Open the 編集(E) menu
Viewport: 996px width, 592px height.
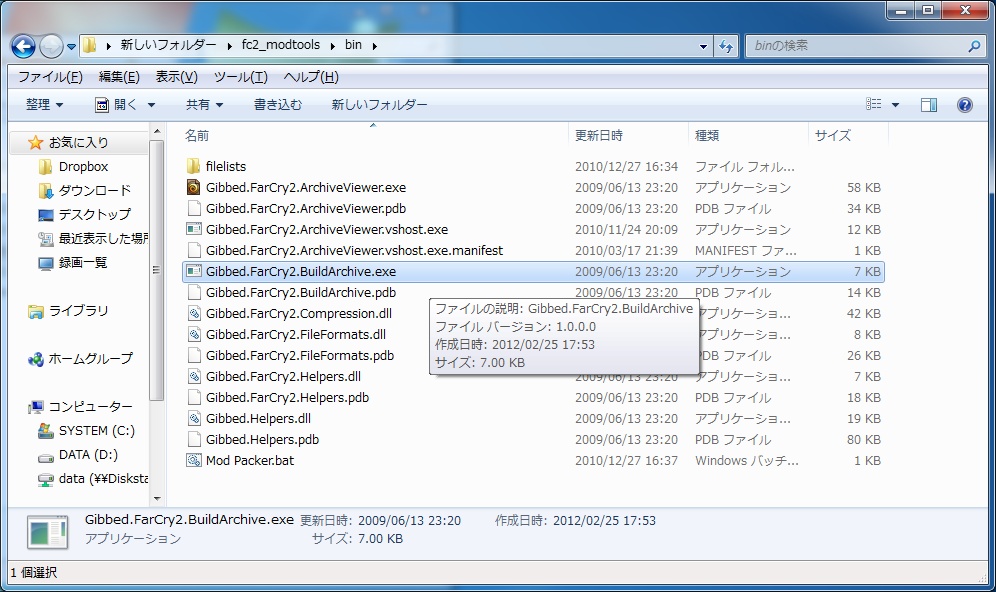[119, 77]
